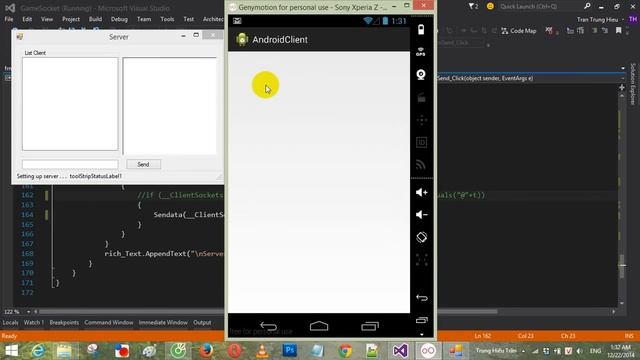
Task: Open File Explorer from the taskbar
Action: point(64,351)
